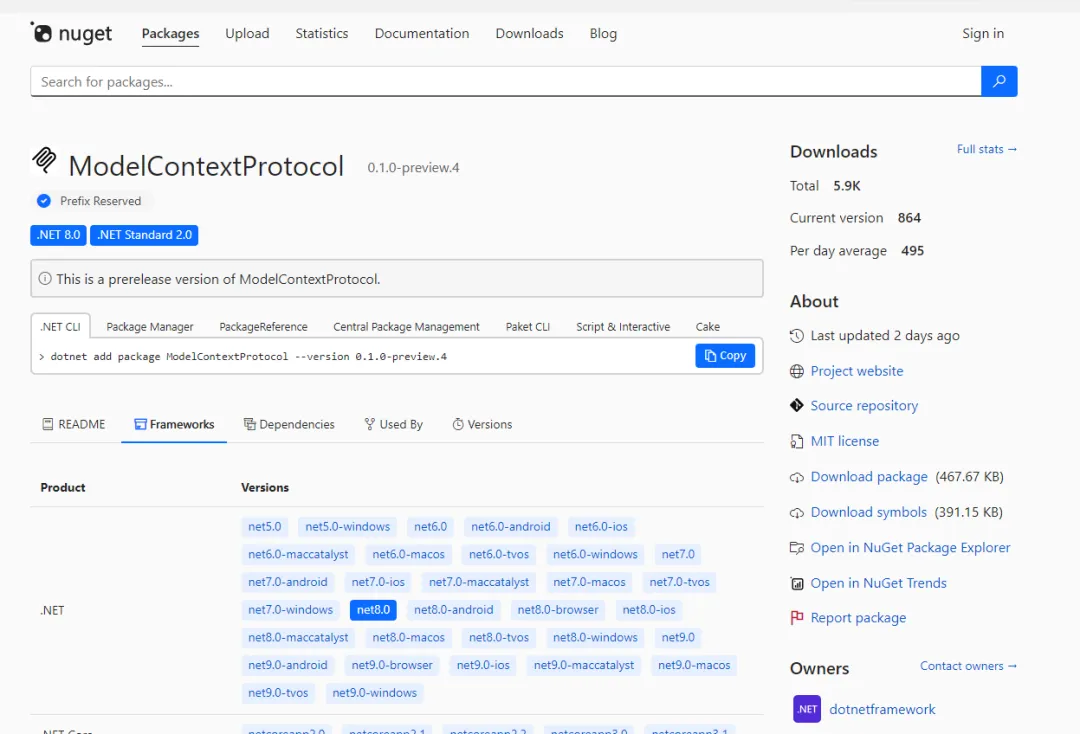This screenshot has width=1080, height=734.
Task: Click the dotnetframework owner avatar
Action: [x=807, y=709]
